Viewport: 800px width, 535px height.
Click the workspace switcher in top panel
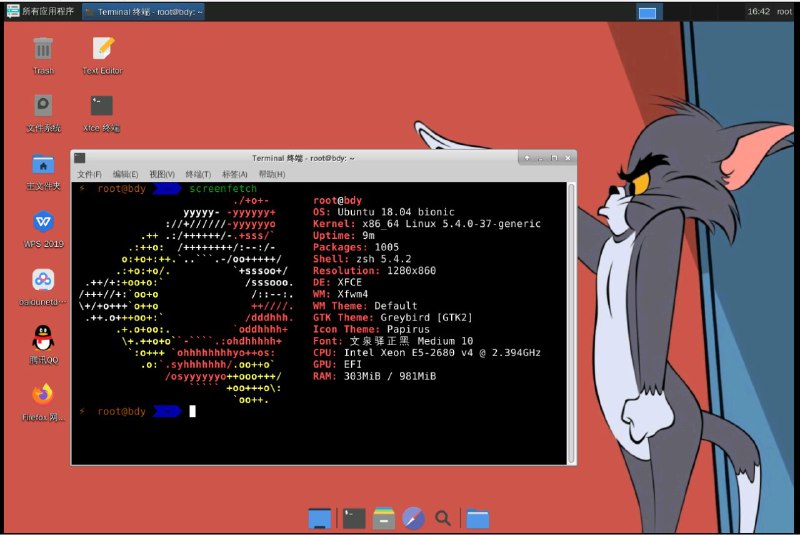[x=647, y=13]
